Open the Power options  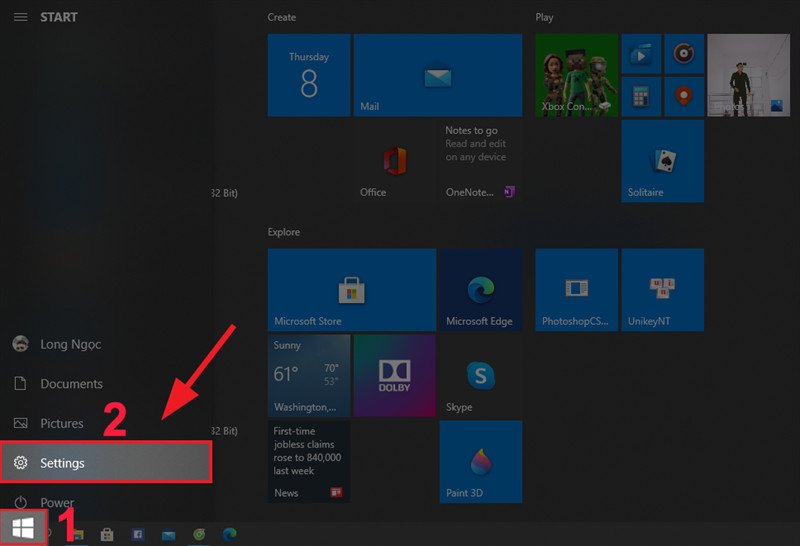coord(56,502)
